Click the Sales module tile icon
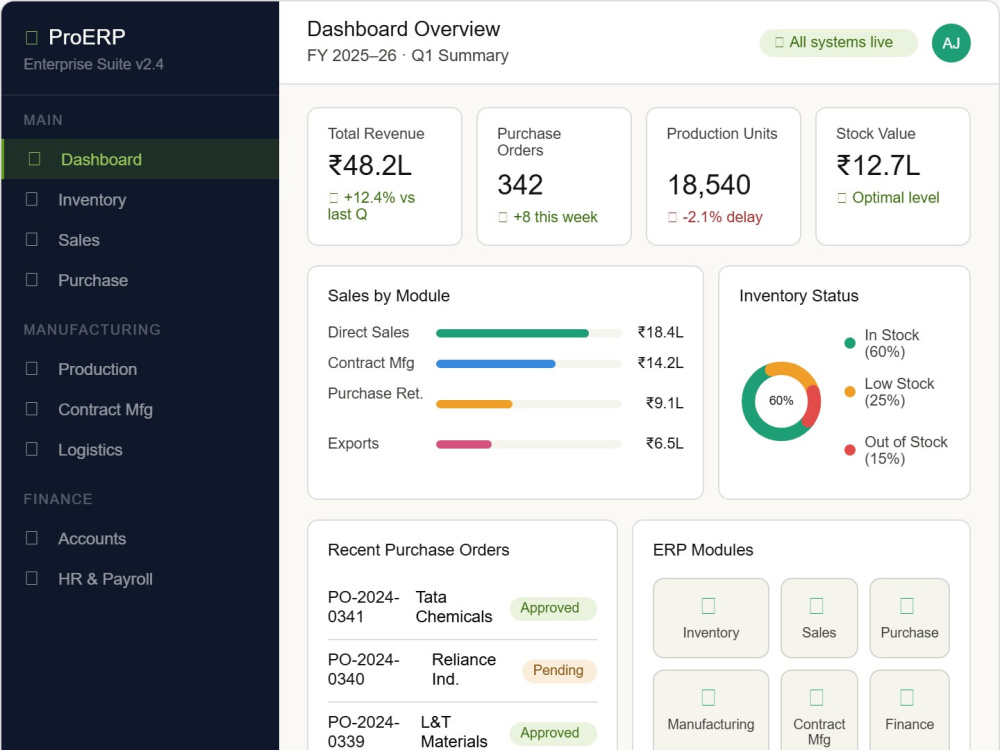The width and height of the screenshot is (1000, 750). click(816, 605)
